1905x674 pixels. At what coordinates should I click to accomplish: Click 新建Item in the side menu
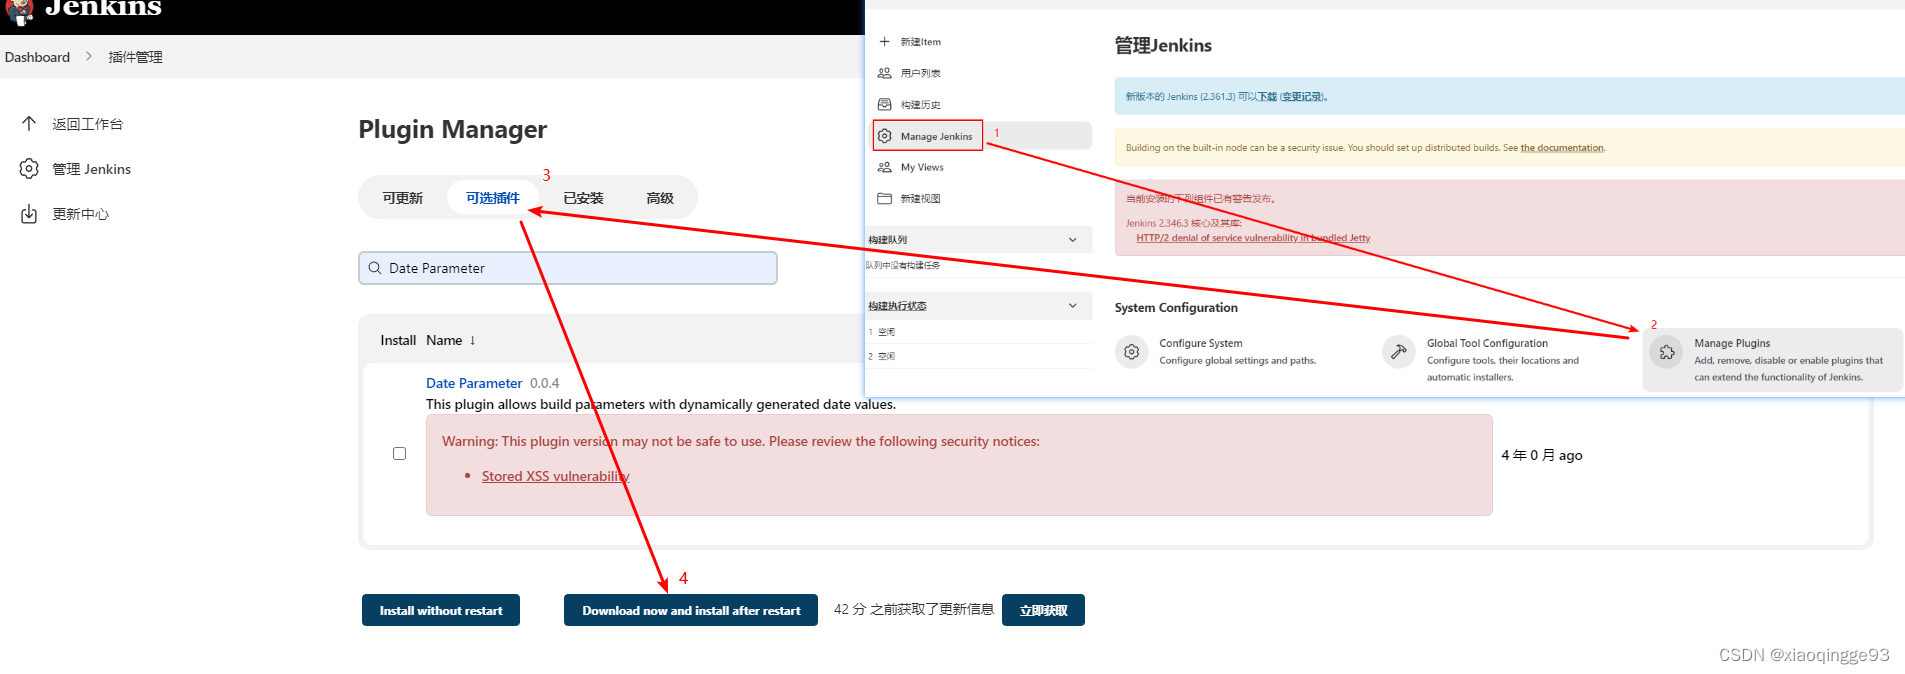point(920,42)
